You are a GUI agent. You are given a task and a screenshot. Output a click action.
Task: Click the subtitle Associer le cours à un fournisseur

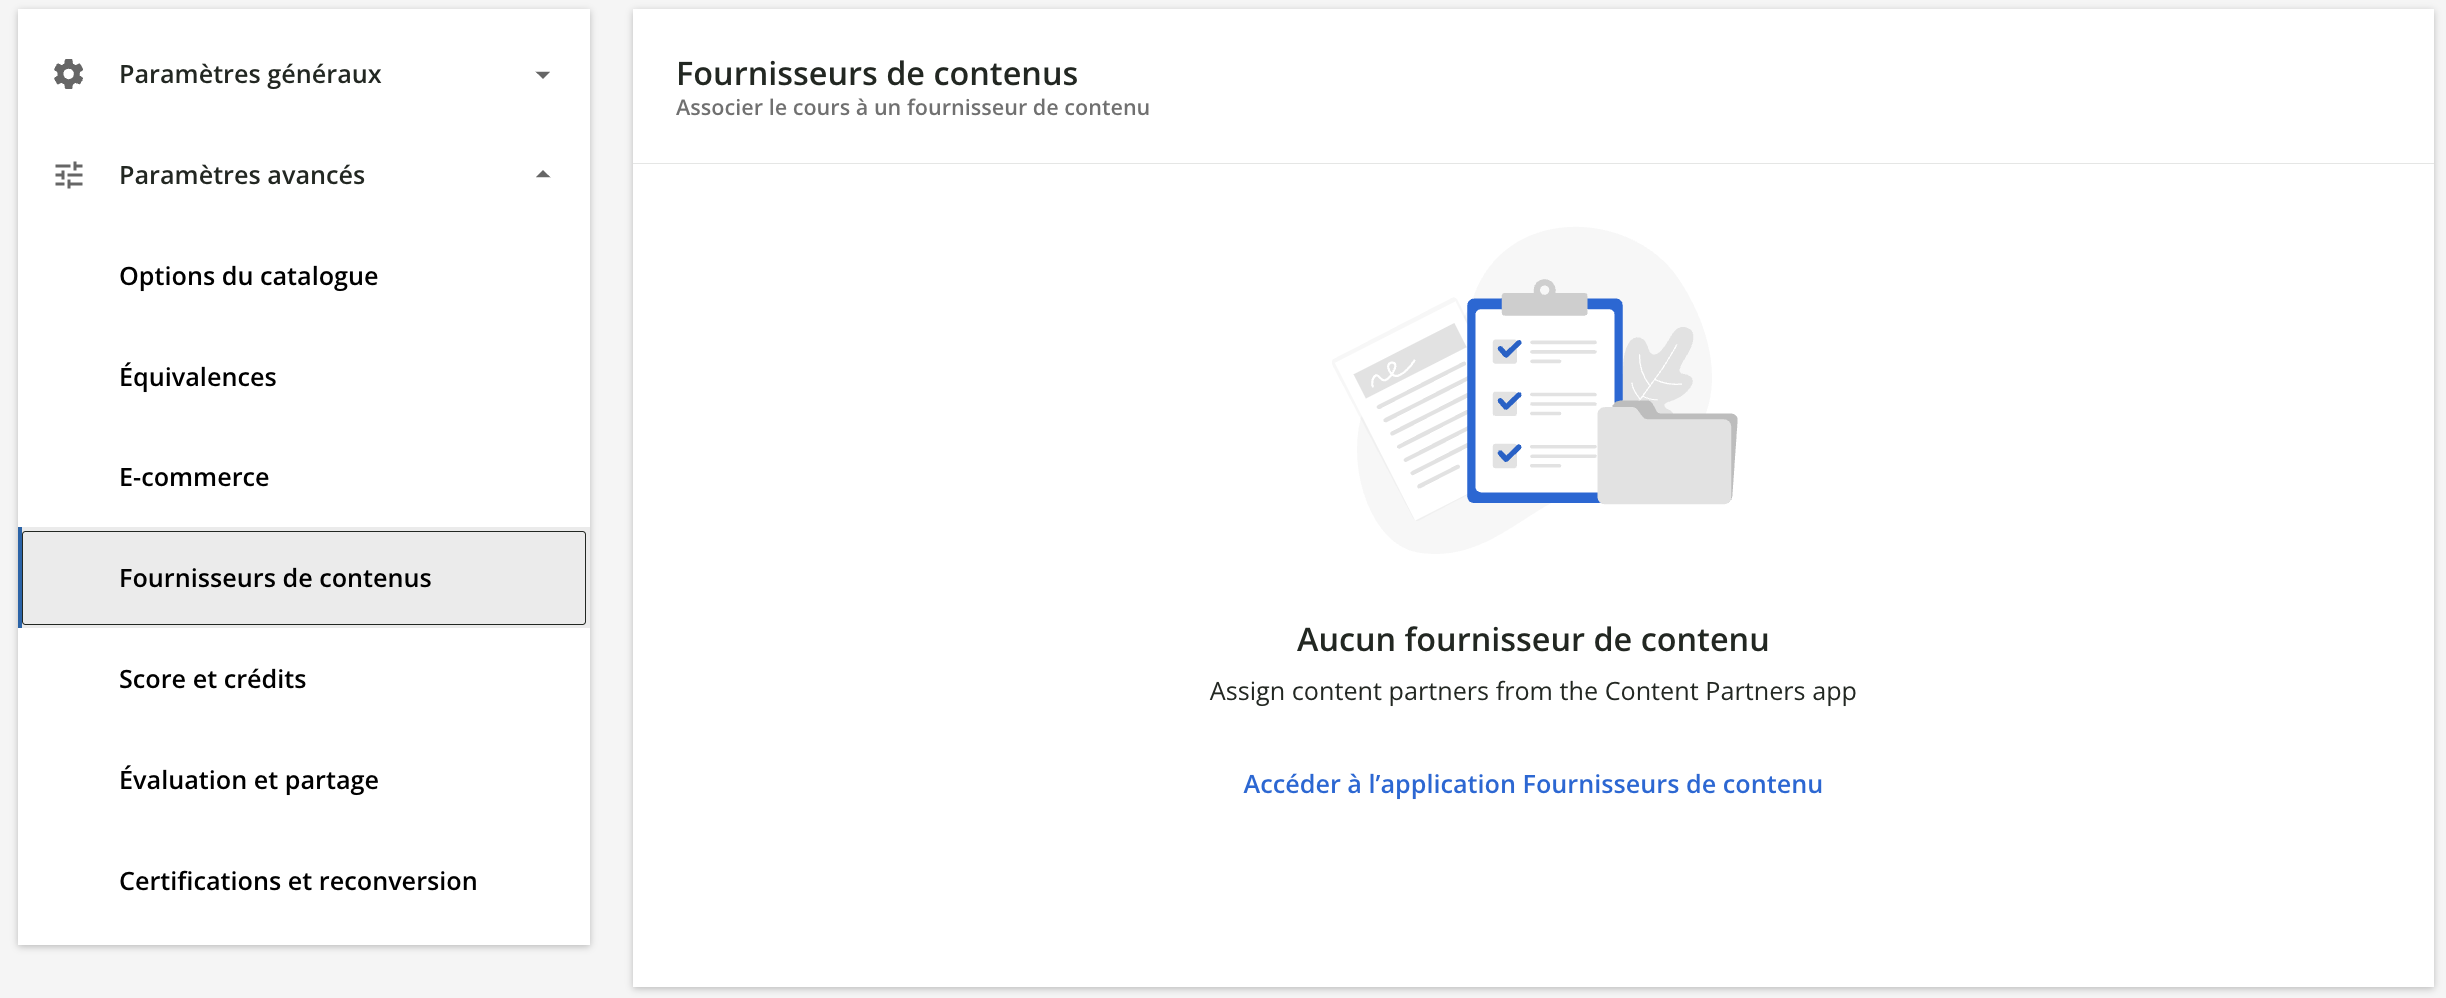pyautogui.click(x=913, y=108)
